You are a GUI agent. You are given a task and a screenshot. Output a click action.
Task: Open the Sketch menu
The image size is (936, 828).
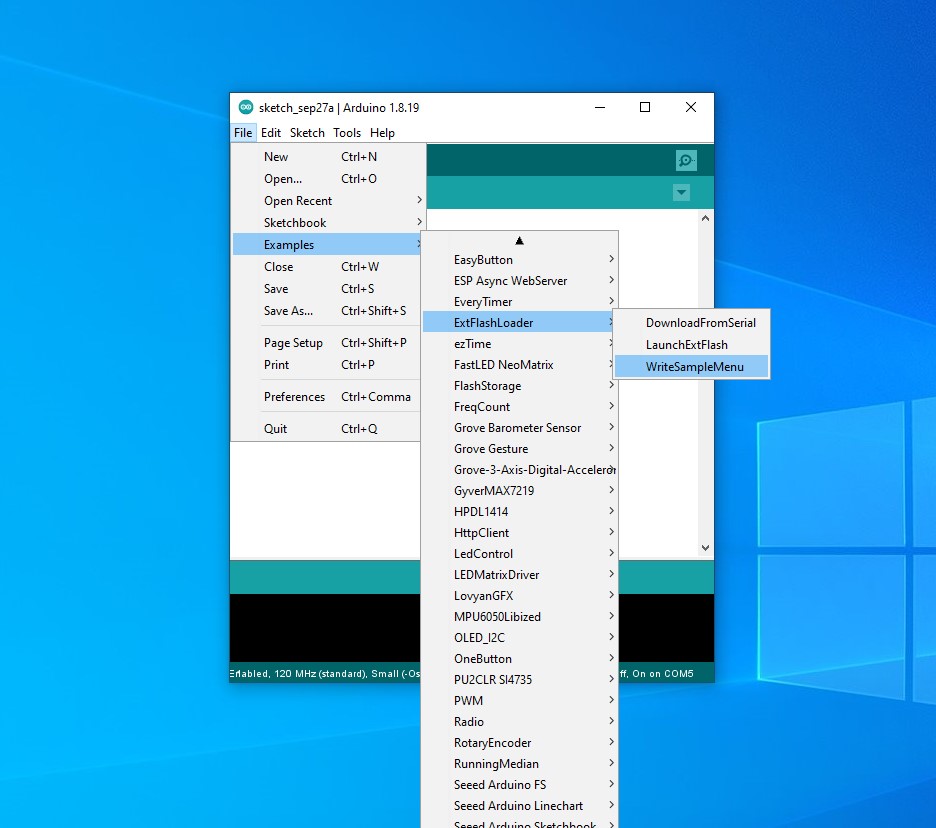click(x=307, y=133)
